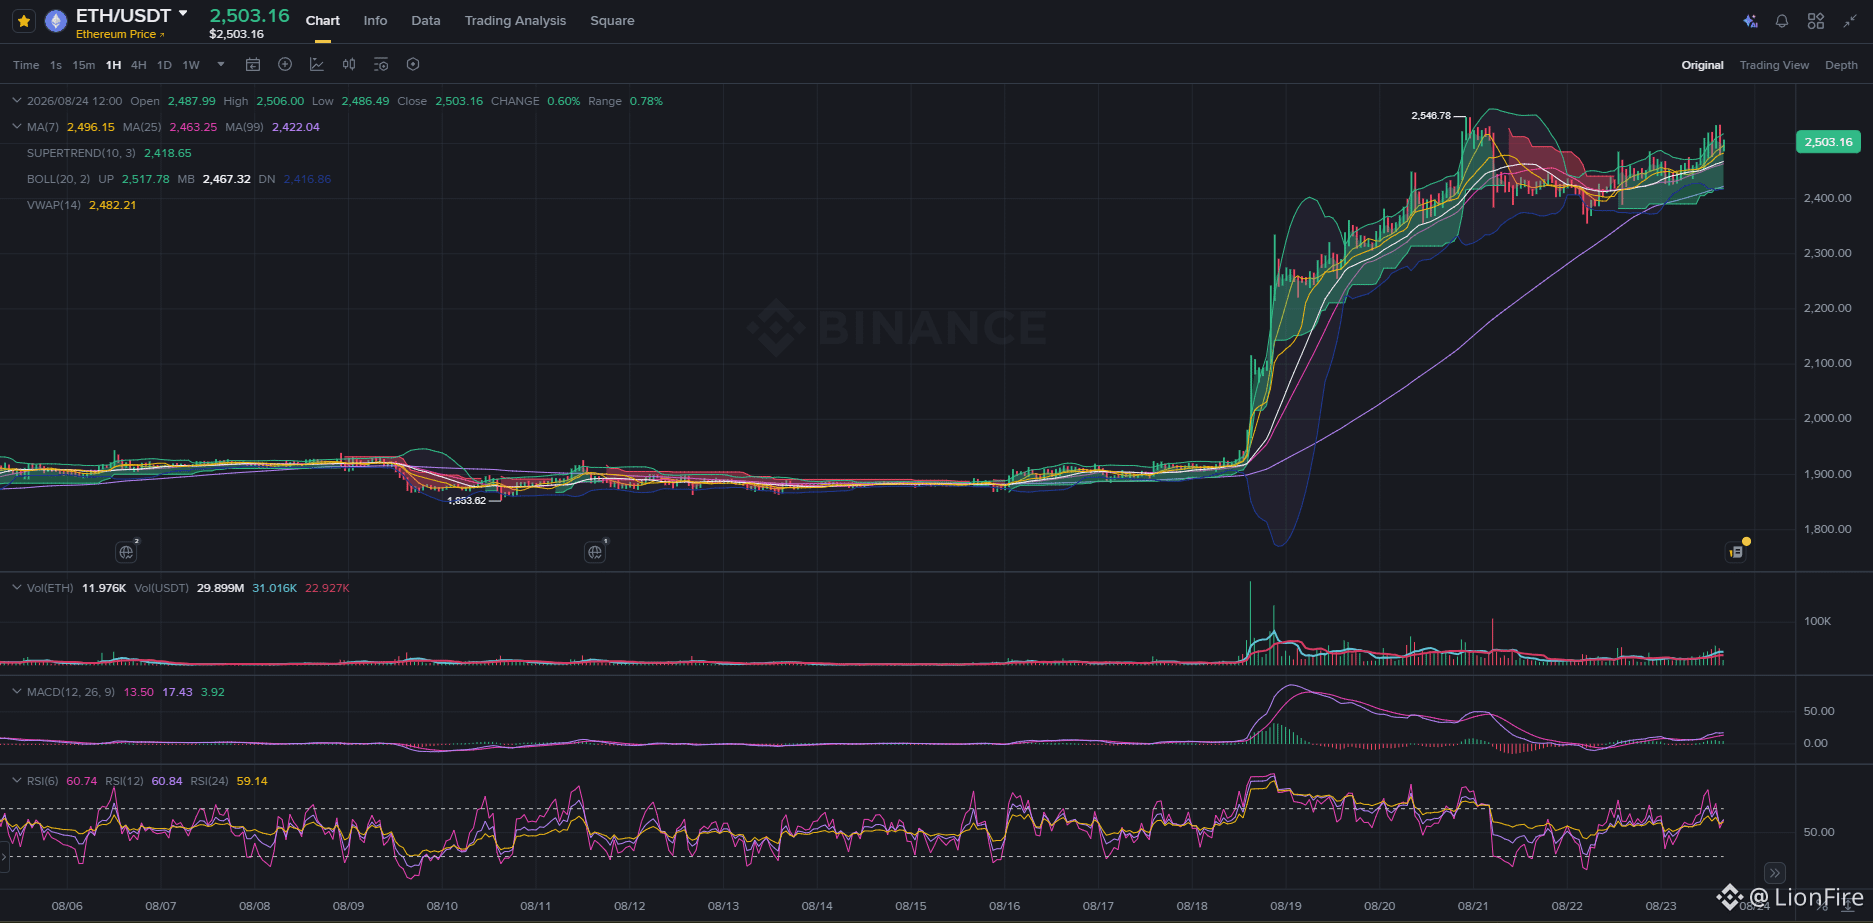Switch to the Info tab
The height and width of the screenshot is (923, 1873).
[375, 21]
